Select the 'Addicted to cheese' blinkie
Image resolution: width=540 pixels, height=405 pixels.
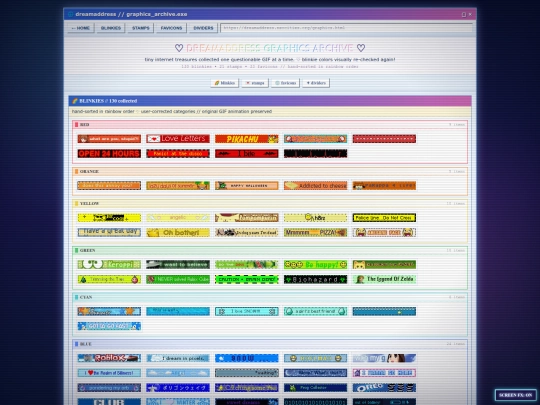coord(315,186)
